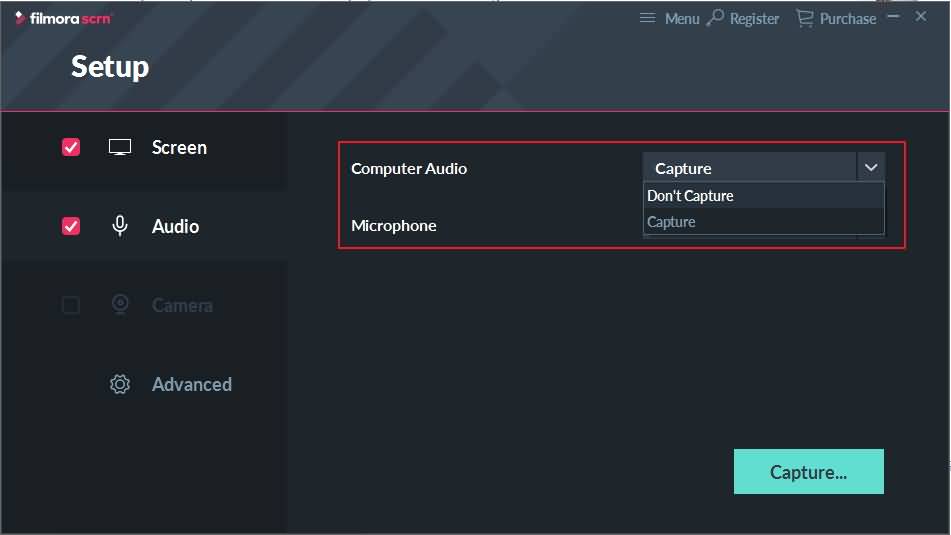Click the Purchase shopping cart icon
The width and height of the screenshot is (951, 535).
click(x=804, y=18)
